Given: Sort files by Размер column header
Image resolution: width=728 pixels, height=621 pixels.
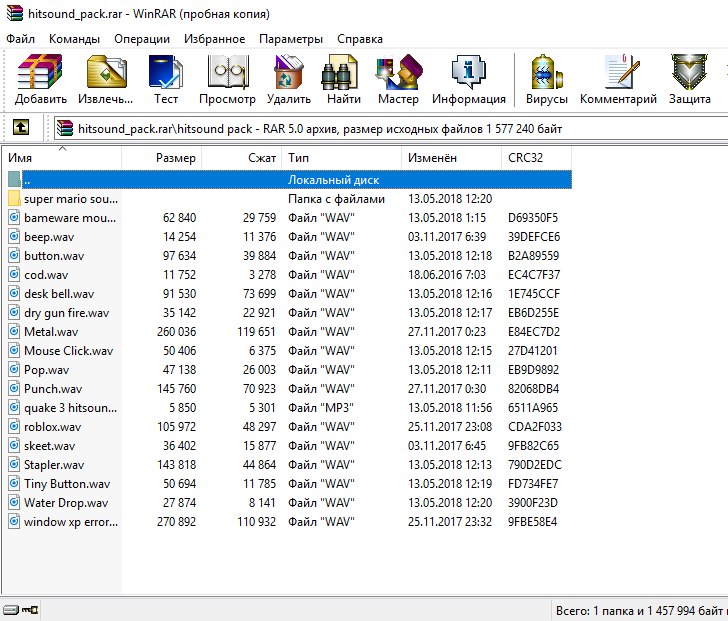Looking at the screenshot, I should click(162, 158).
